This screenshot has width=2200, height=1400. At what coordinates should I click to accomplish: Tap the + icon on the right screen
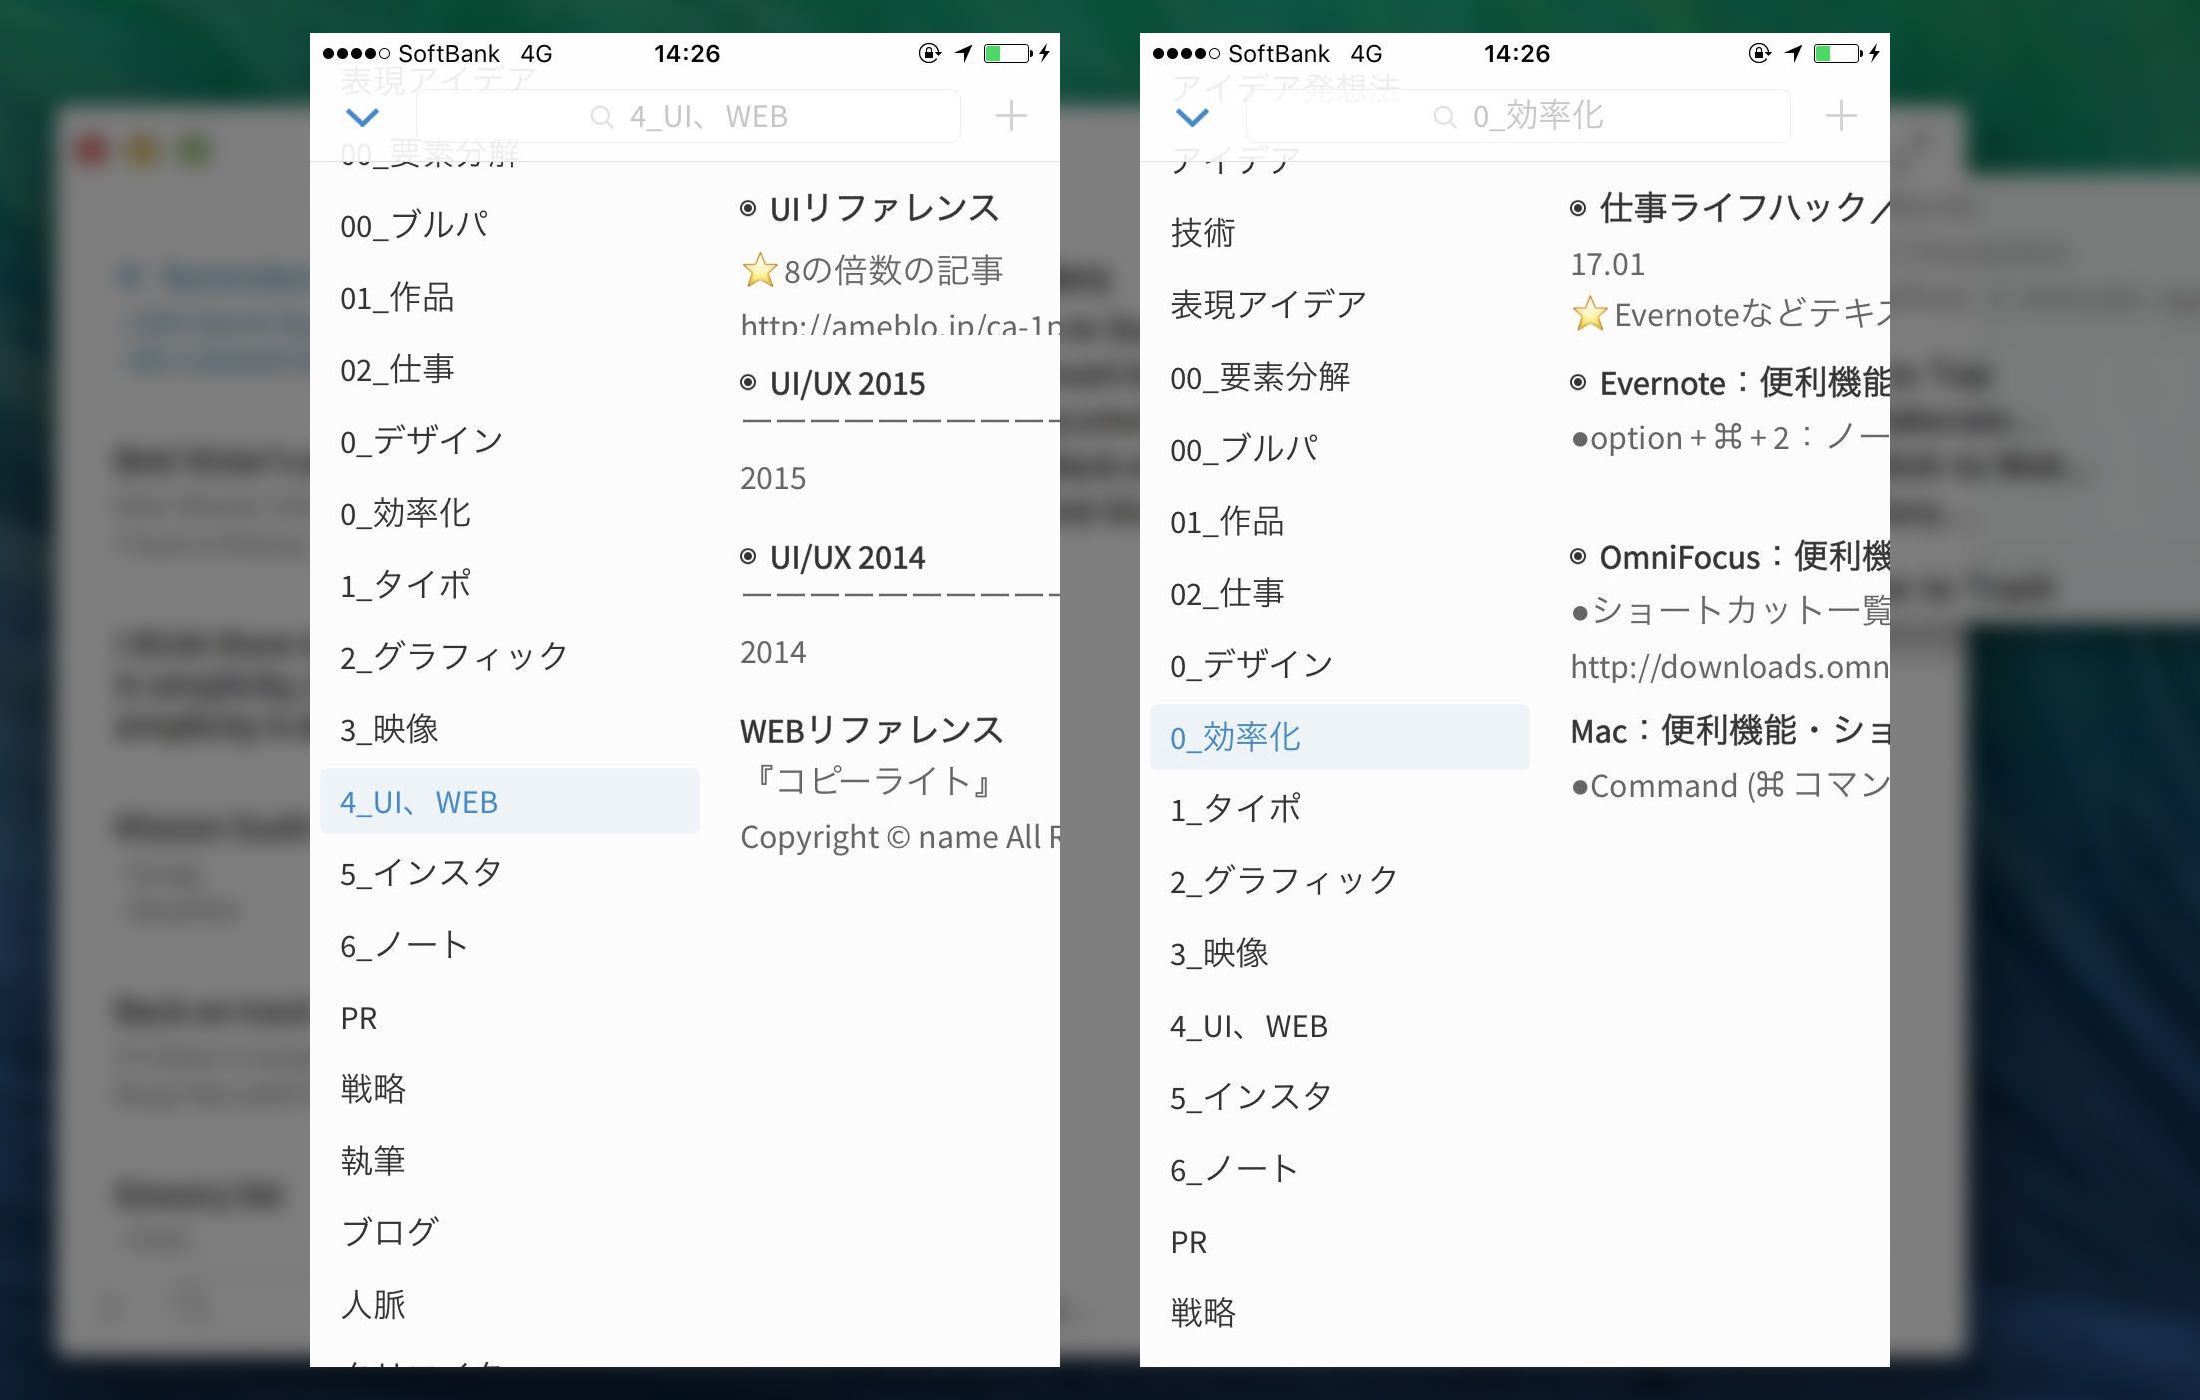(1840, 116)
